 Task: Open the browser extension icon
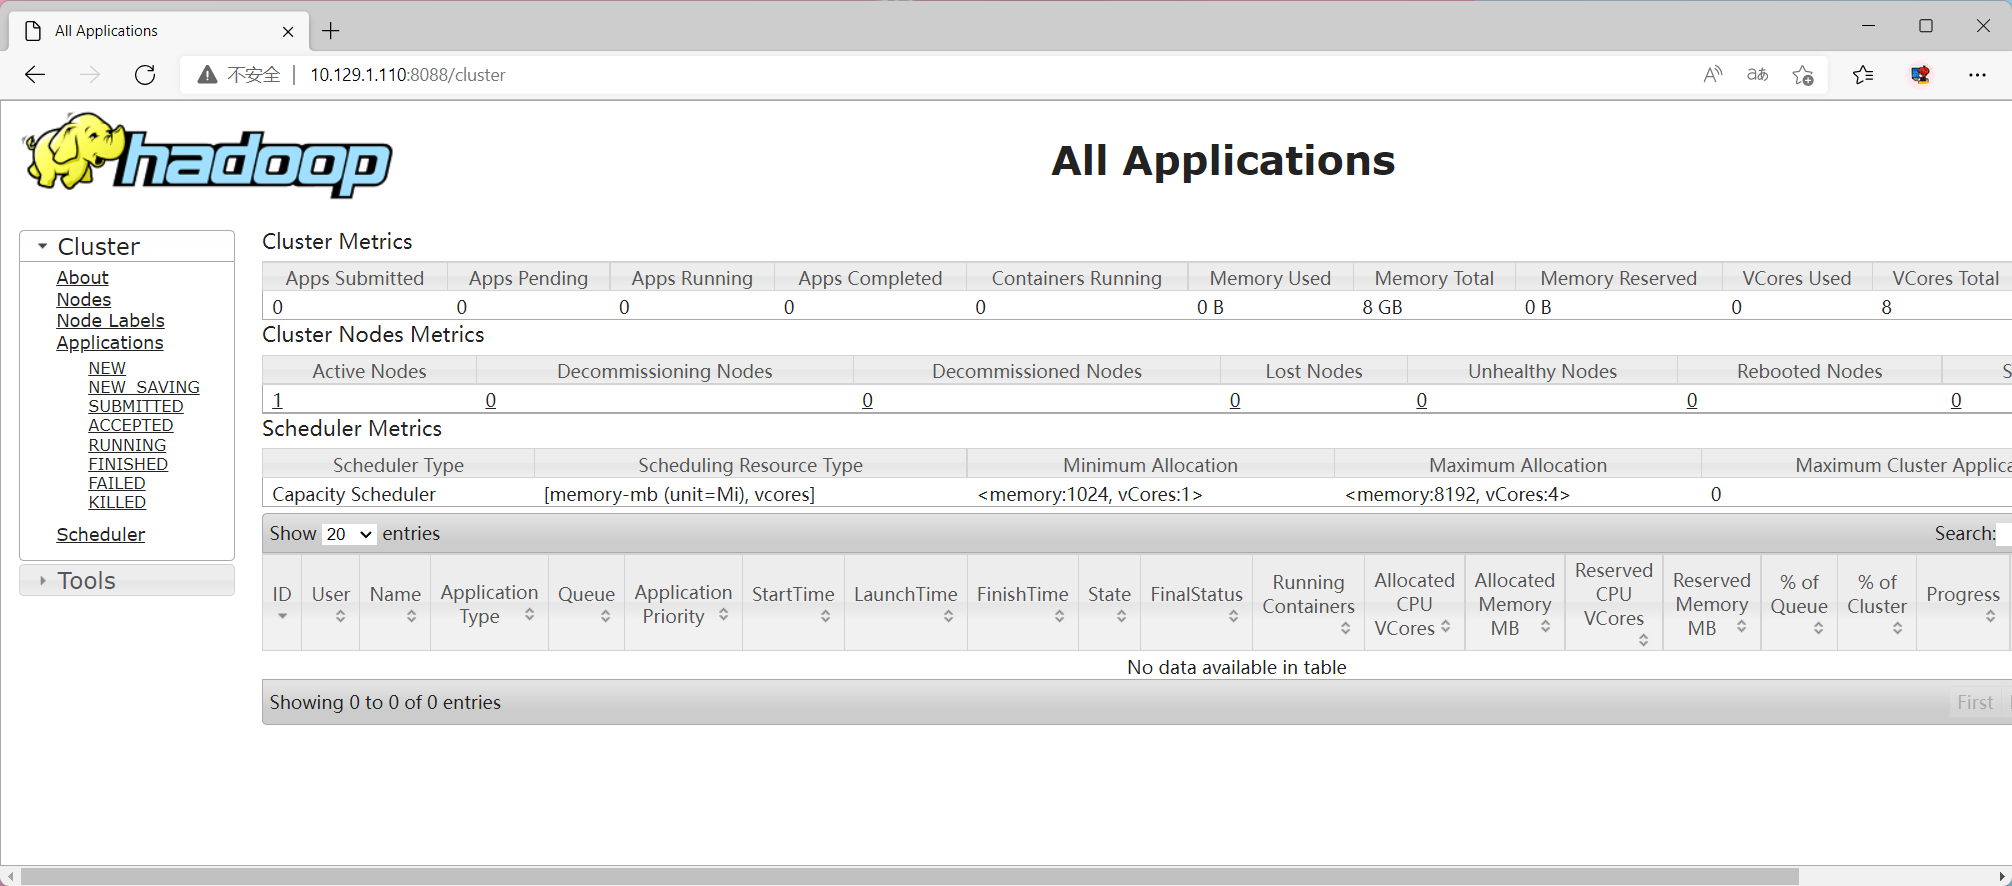[1920, 75]
